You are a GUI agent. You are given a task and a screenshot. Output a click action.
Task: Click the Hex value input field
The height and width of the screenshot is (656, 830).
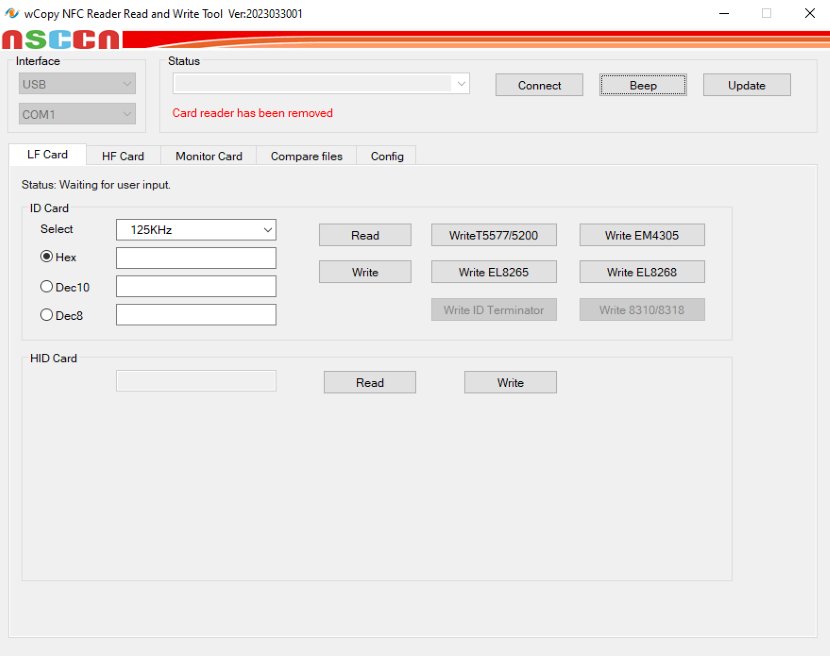pyautogui.click(x=196, y=258)
